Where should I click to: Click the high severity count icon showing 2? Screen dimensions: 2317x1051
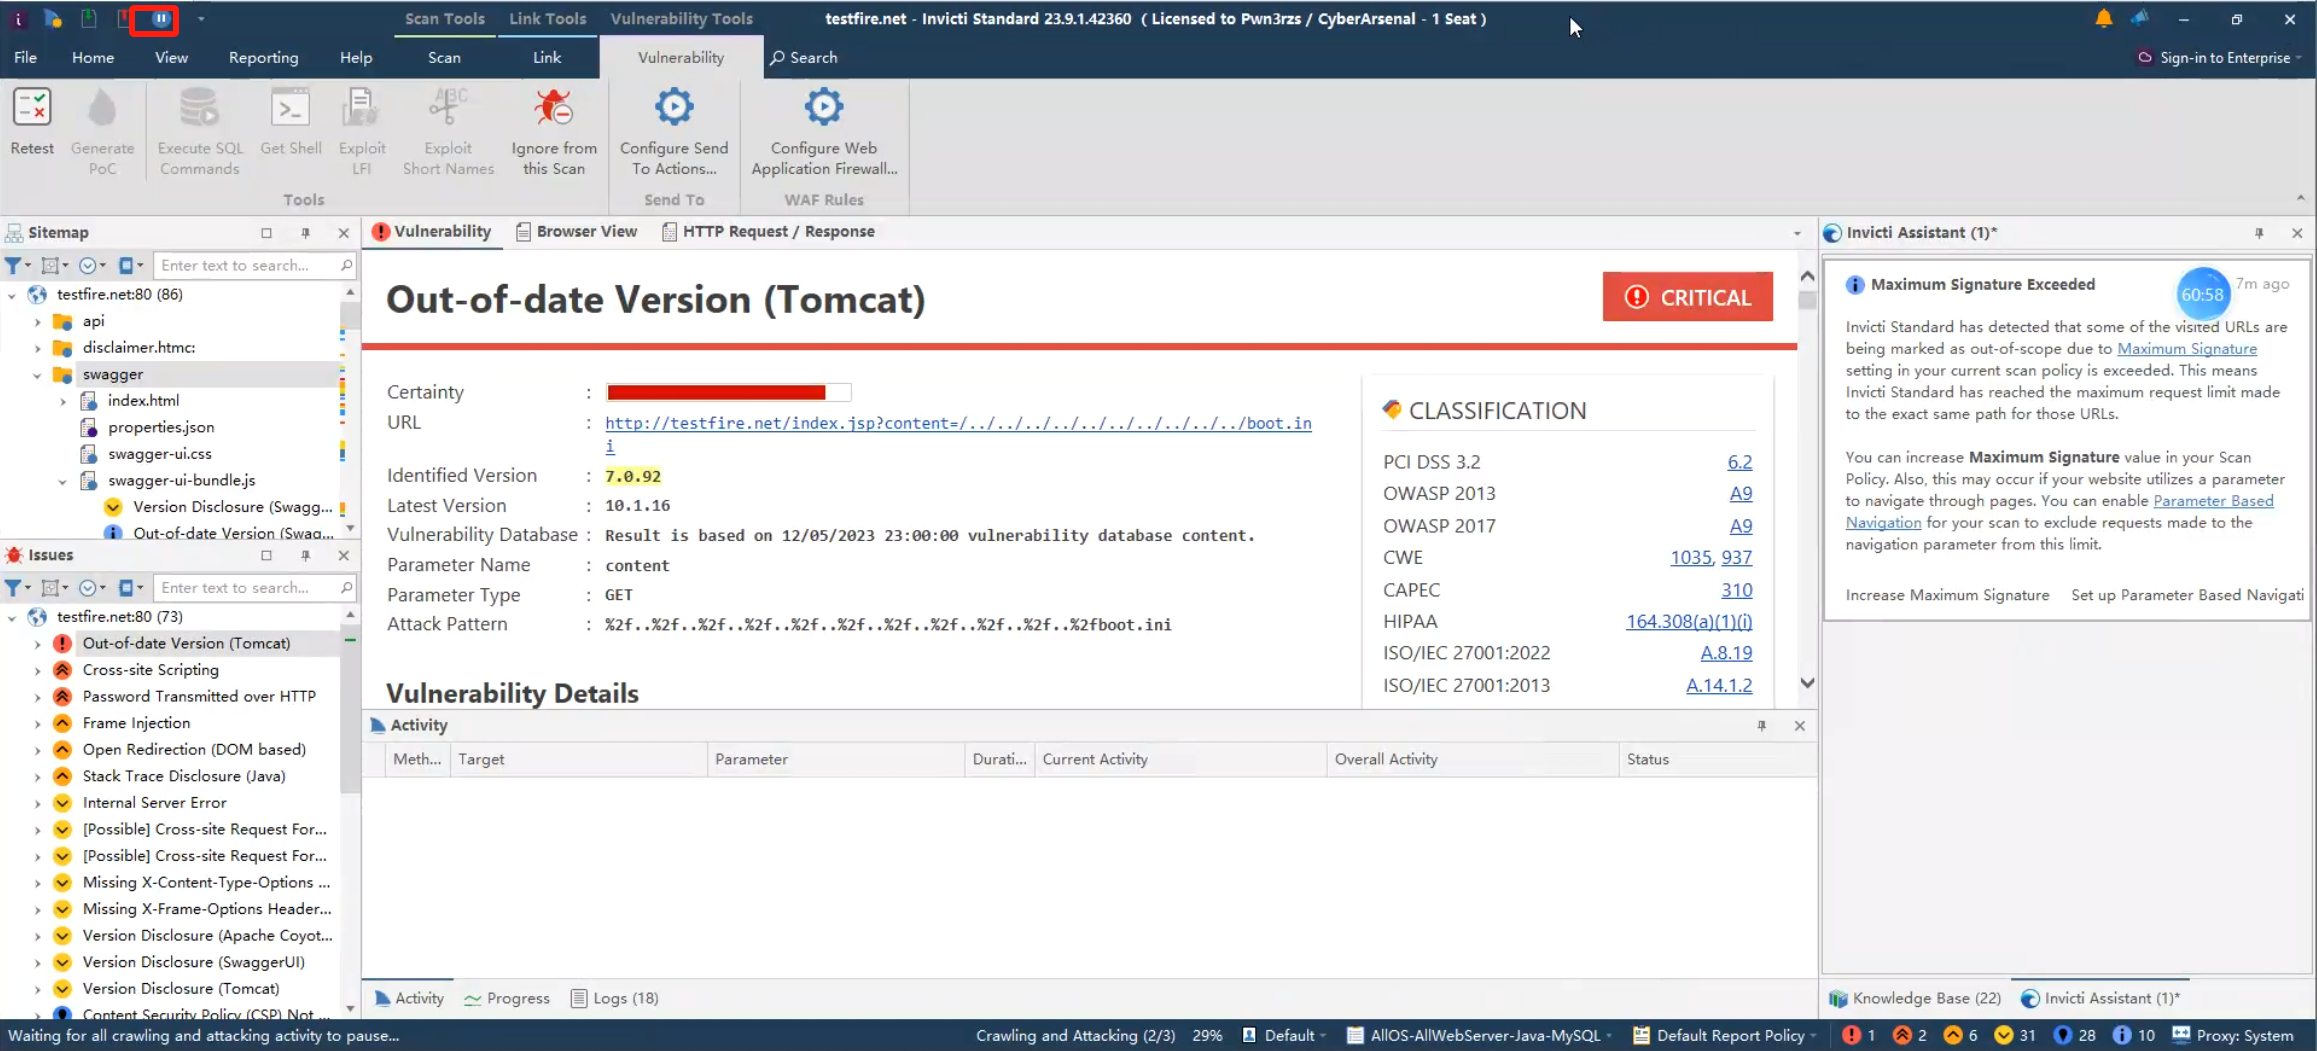pyautogui.click(x=1902, y=1035)
